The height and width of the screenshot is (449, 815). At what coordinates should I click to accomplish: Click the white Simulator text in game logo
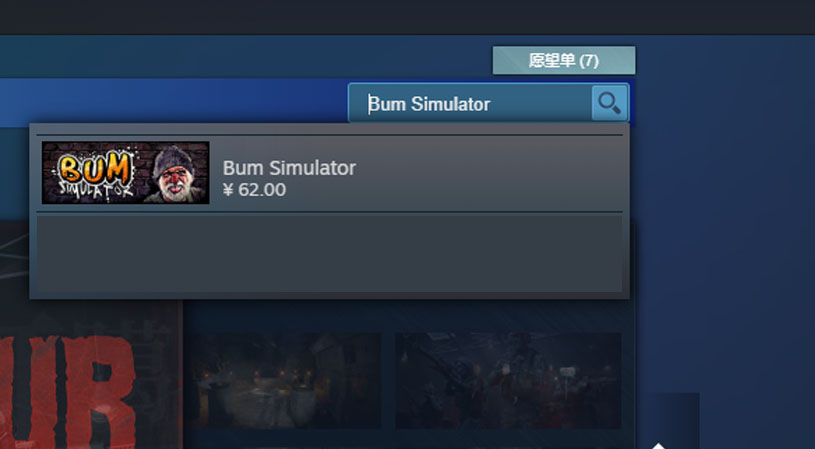[97, 190]
